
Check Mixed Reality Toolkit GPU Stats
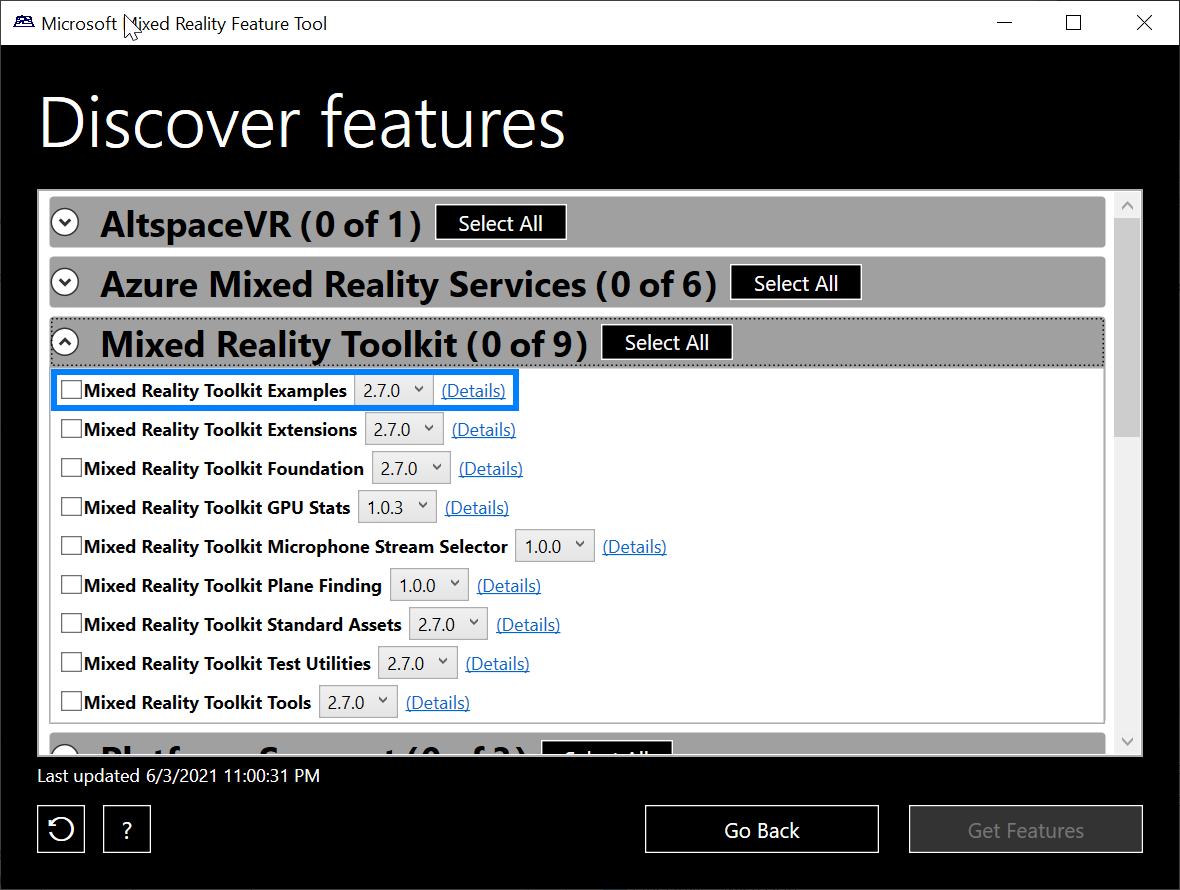[x=71, y=506]
